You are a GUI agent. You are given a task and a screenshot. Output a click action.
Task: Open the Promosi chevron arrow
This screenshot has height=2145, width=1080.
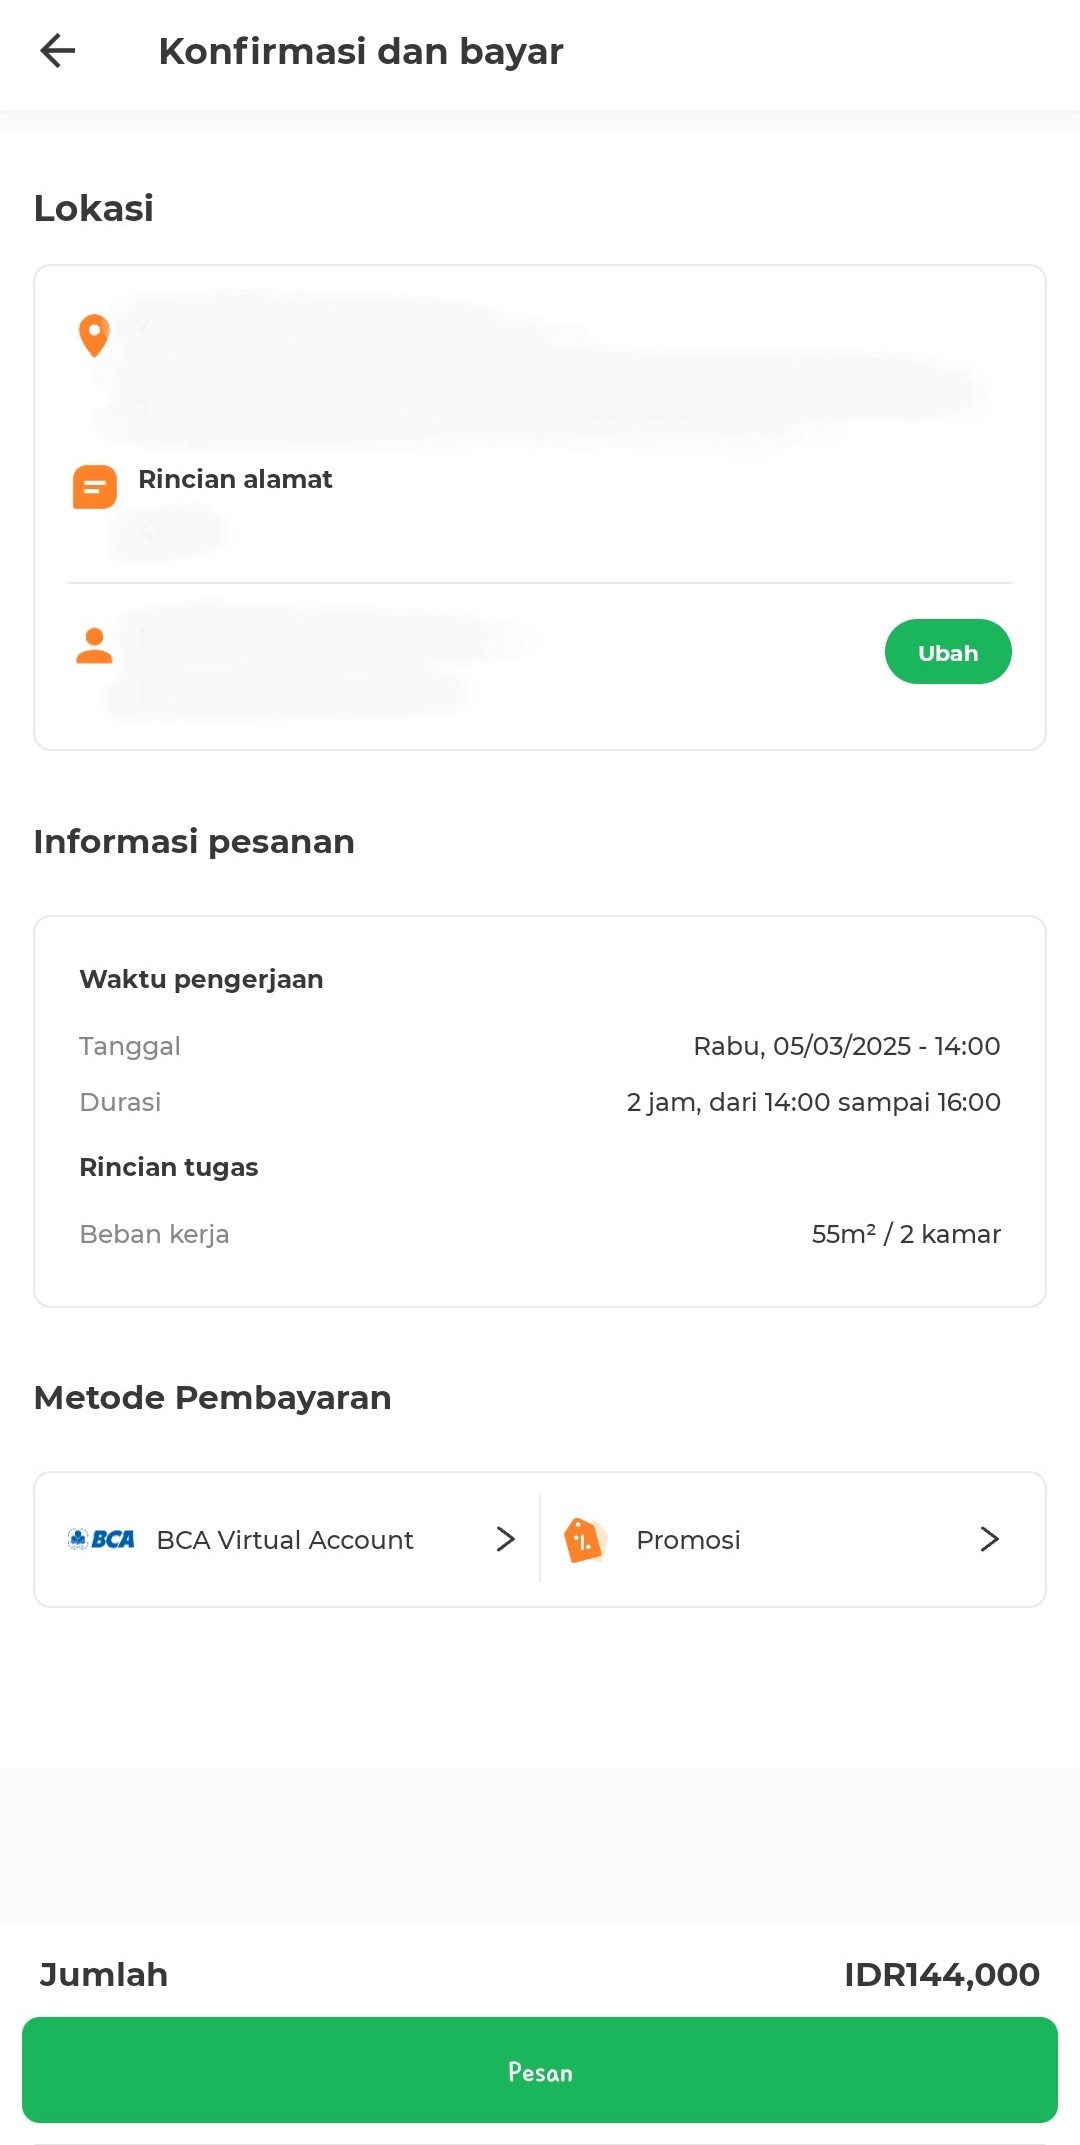pyautogui.click(x=989, y=1539)
